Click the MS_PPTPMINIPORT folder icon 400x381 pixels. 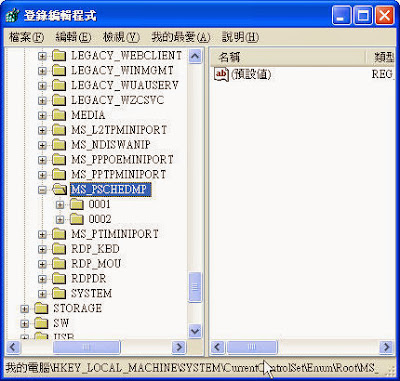coord(59,174)
